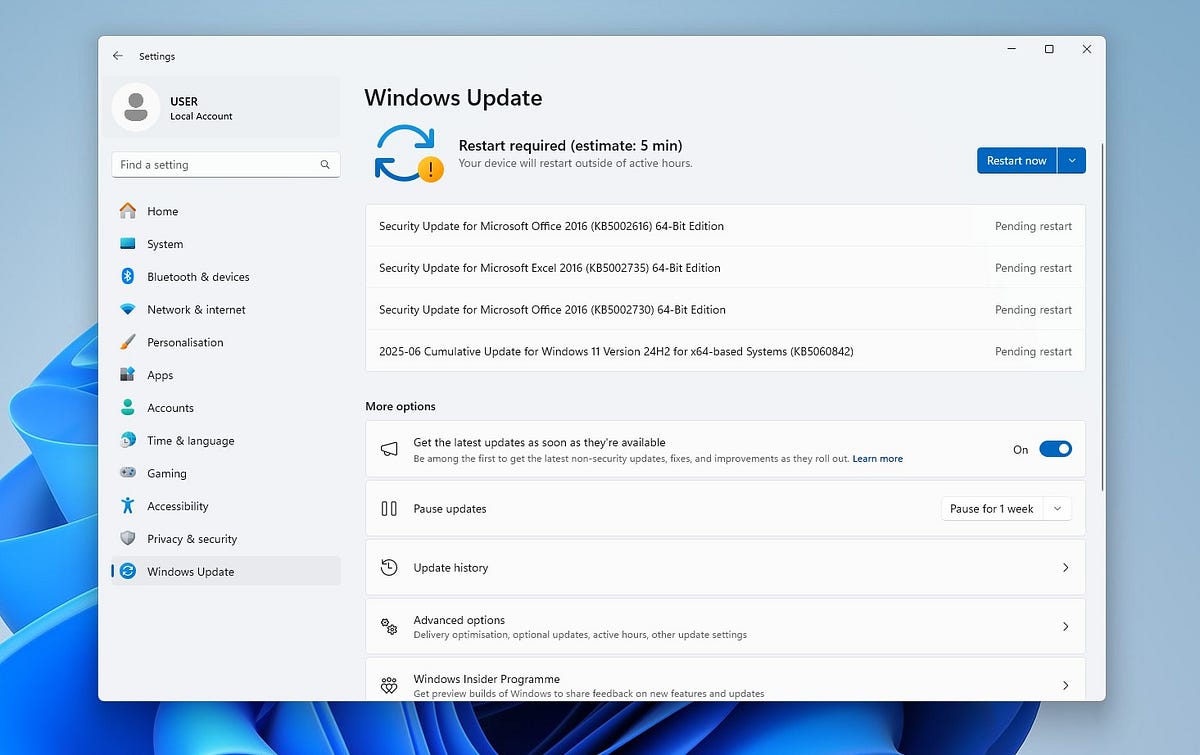Open Accessibility via its figure icon
The height and width of the screenshot is (755, 1200).
(x=127, y=506)
